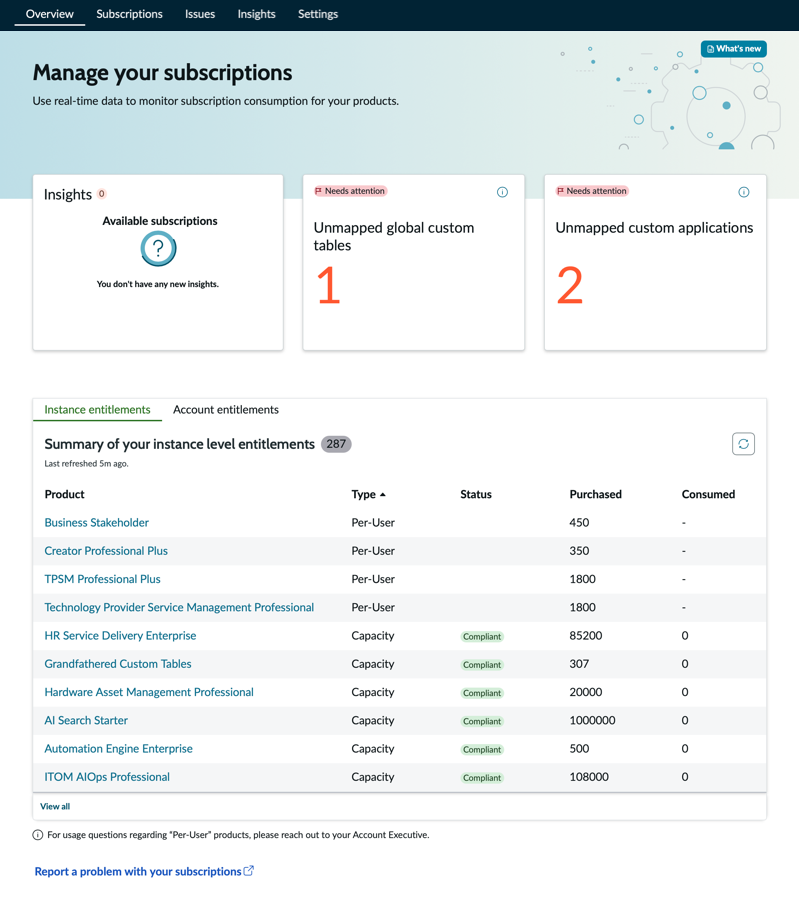Image resolution: width=799 pixels, height=897 pixels.
Task: Open the Insights navigation tab
Action: tap(256, 14)
